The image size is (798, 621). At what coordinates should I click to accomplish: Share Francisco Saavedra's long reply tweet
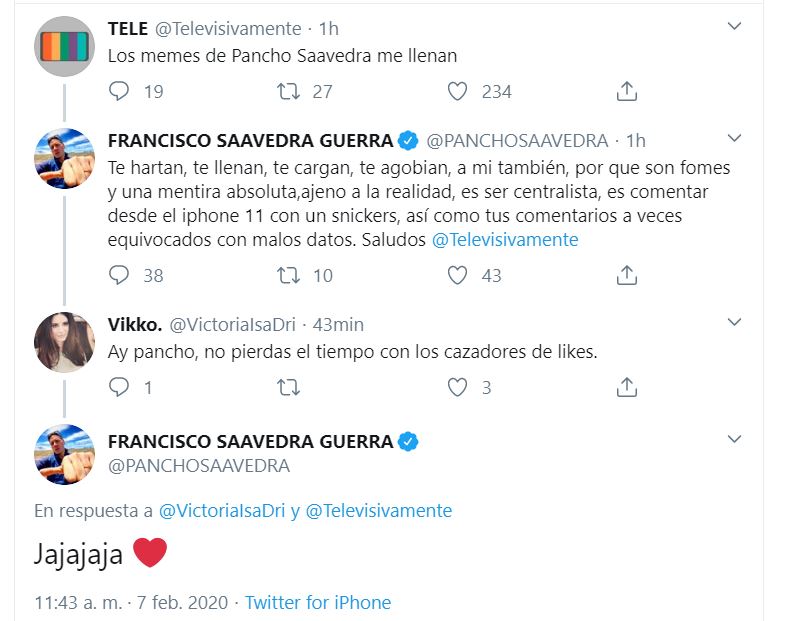626,275
